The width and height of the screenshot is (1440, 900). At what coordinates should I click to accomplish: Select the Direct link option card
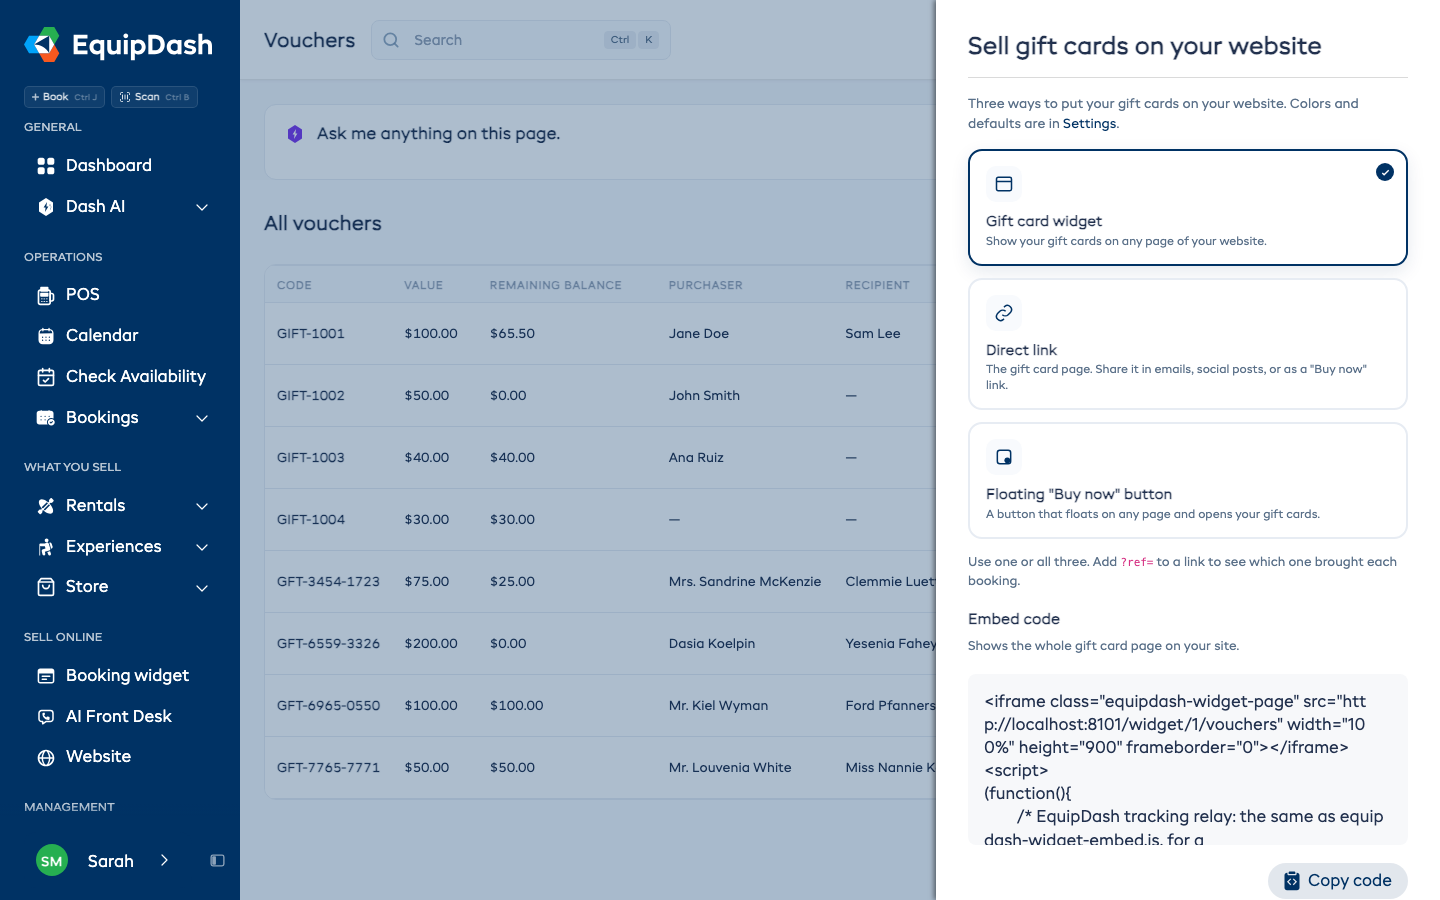coord(1188,344)
